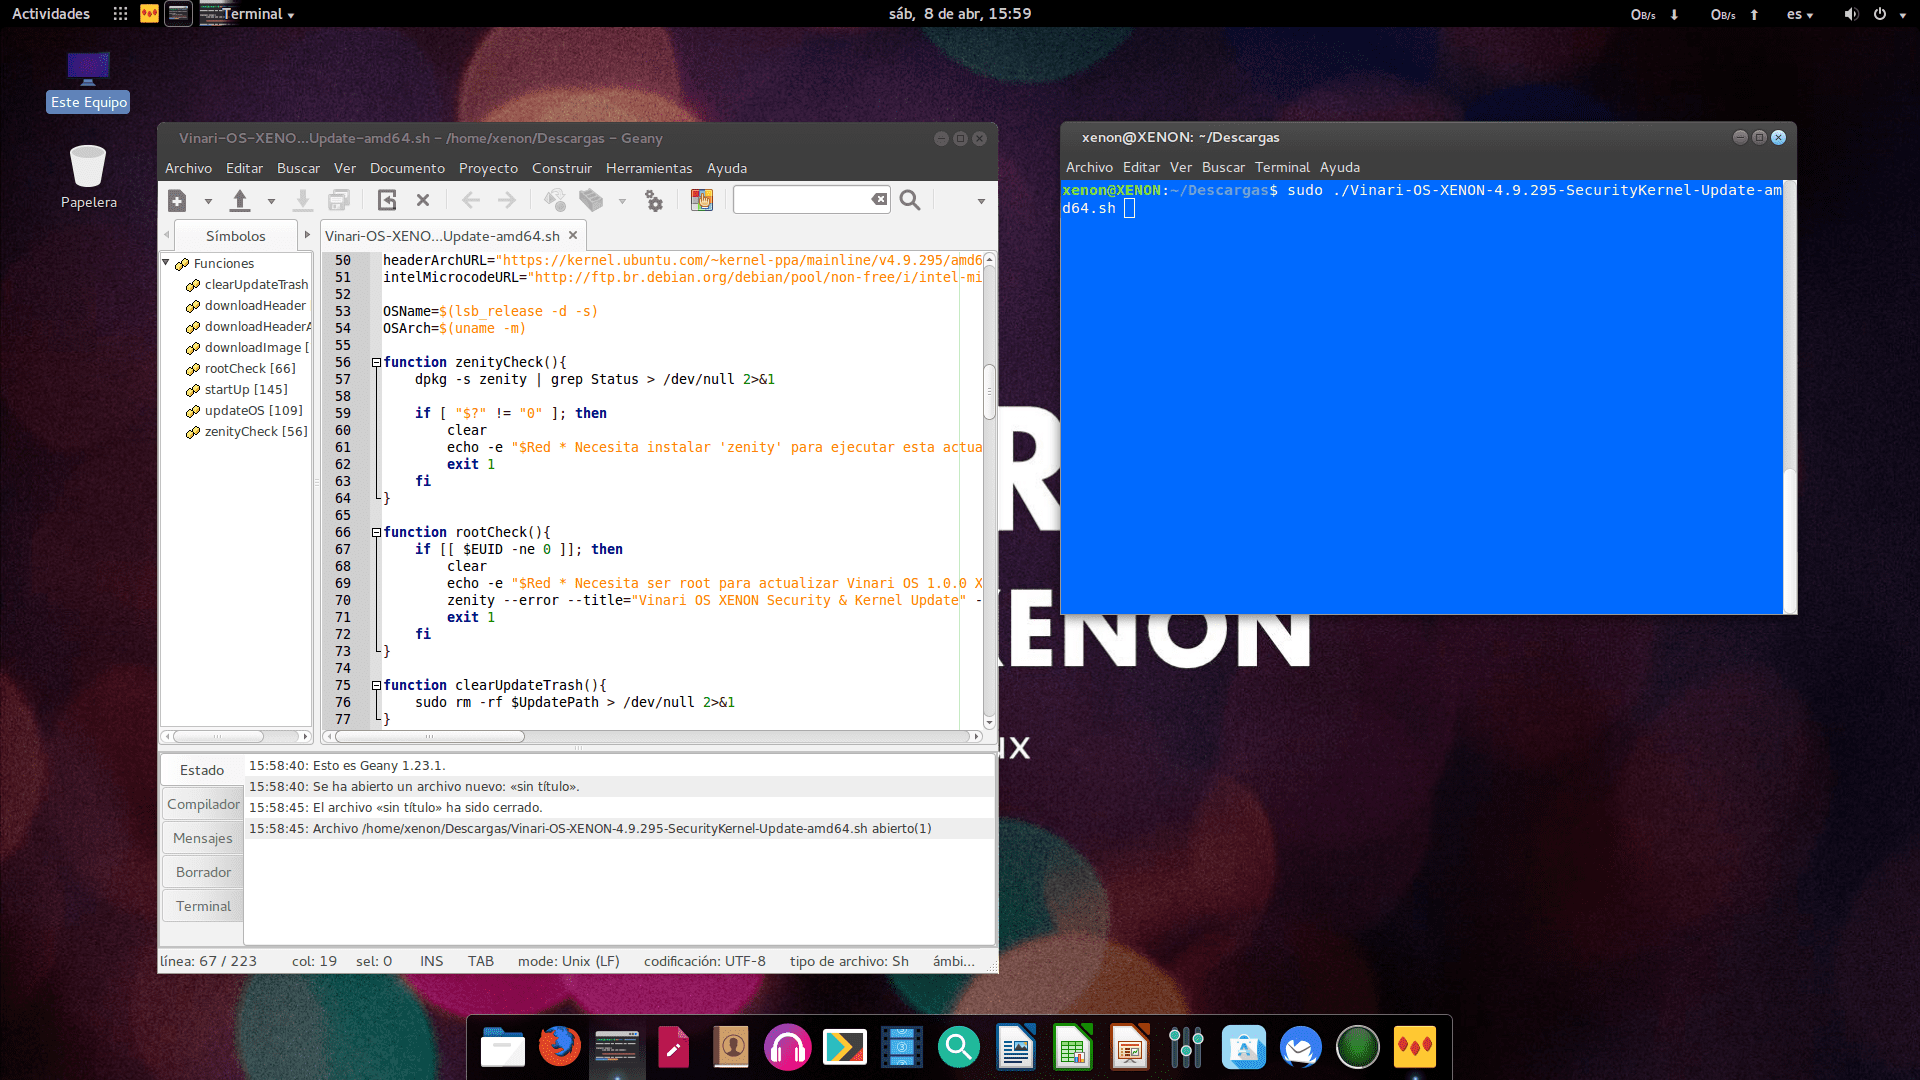
Task: Close the Vinari-OS-XENO document tab
Action: click(x=573, y=236)
